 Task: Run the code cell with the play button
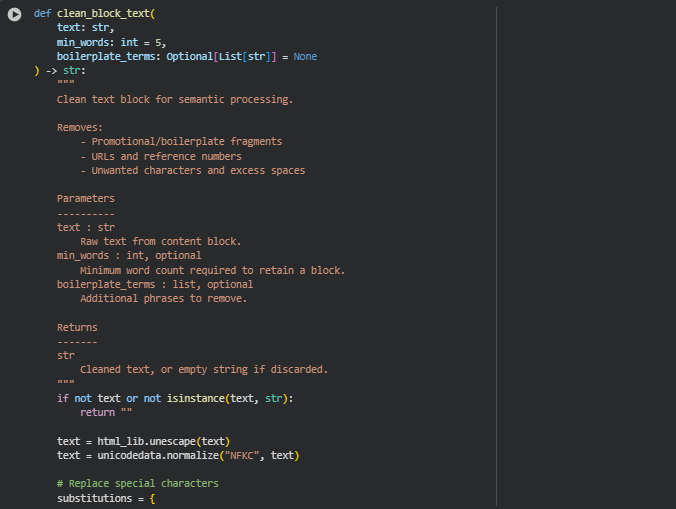(14, 15)
